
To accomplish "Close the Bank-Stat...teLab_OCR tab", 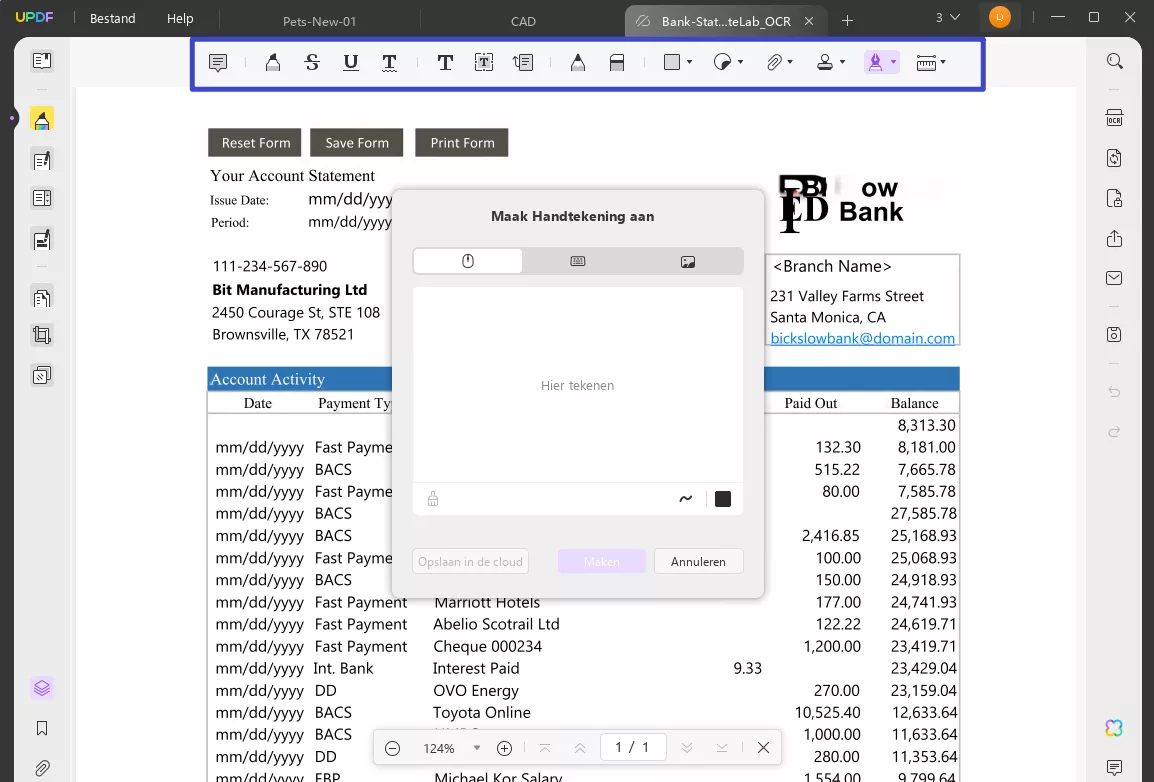I will pos(809,21).
